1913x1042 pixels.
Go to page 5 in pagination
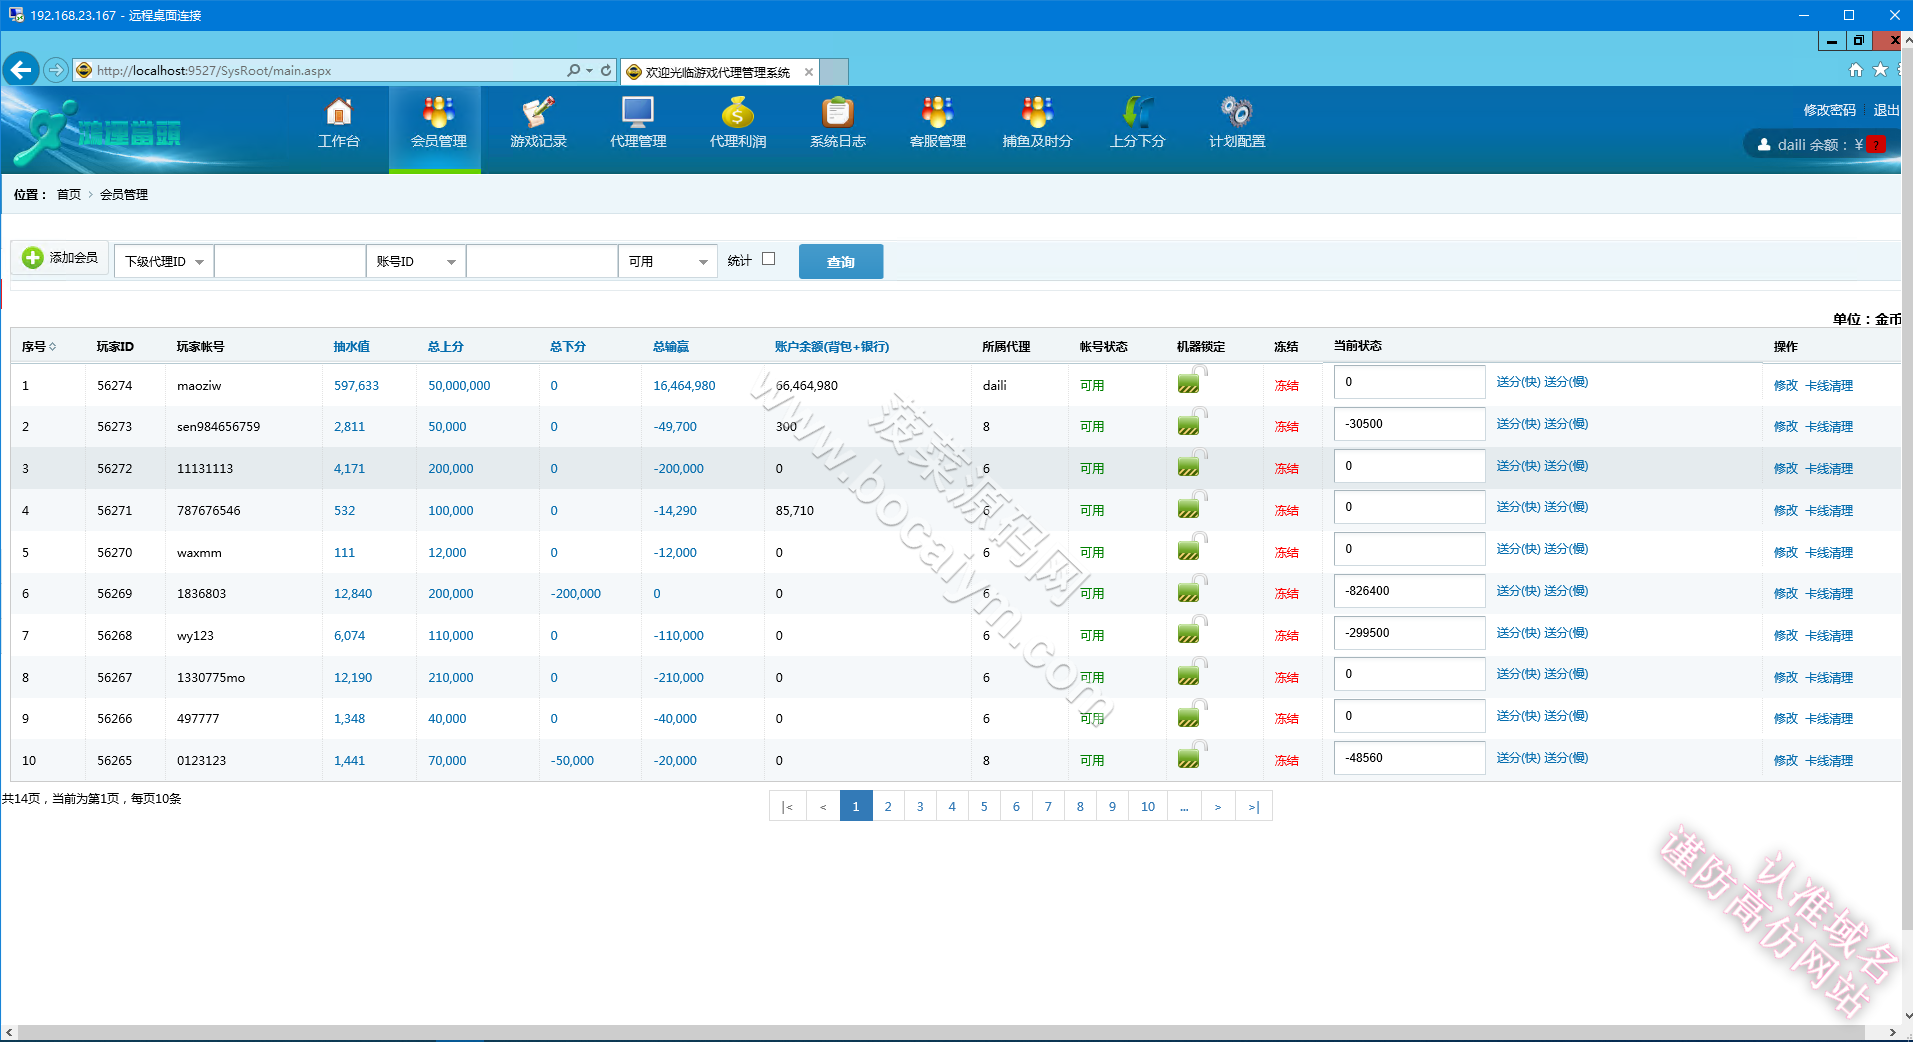(x=984, y=807)
